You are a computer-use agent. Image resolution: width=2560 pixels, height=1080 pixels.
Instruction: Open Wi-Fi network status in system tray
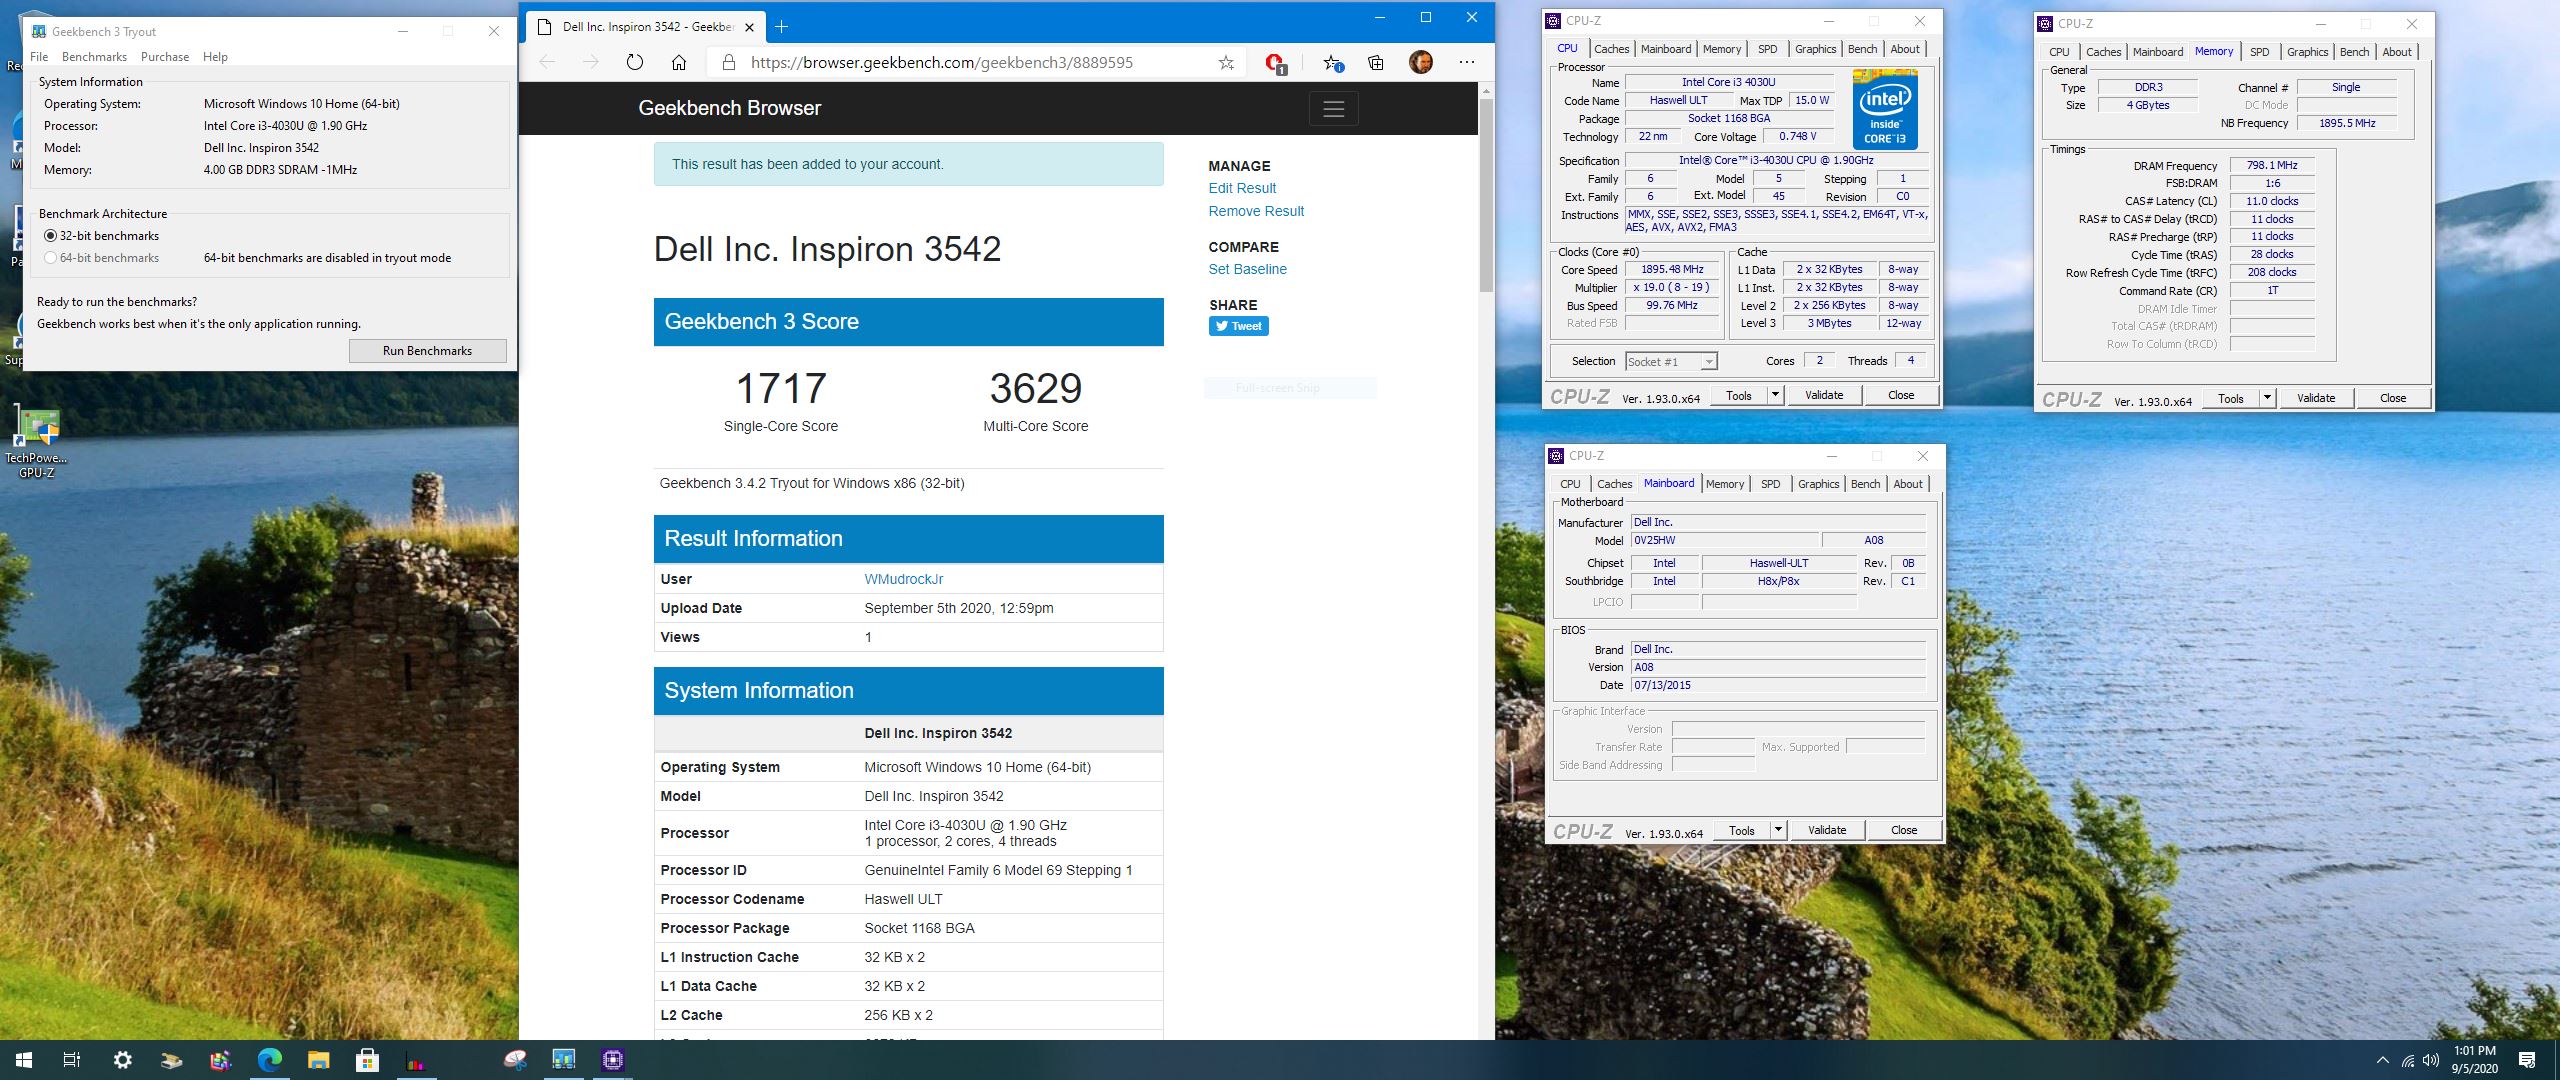[2407, 1061]
